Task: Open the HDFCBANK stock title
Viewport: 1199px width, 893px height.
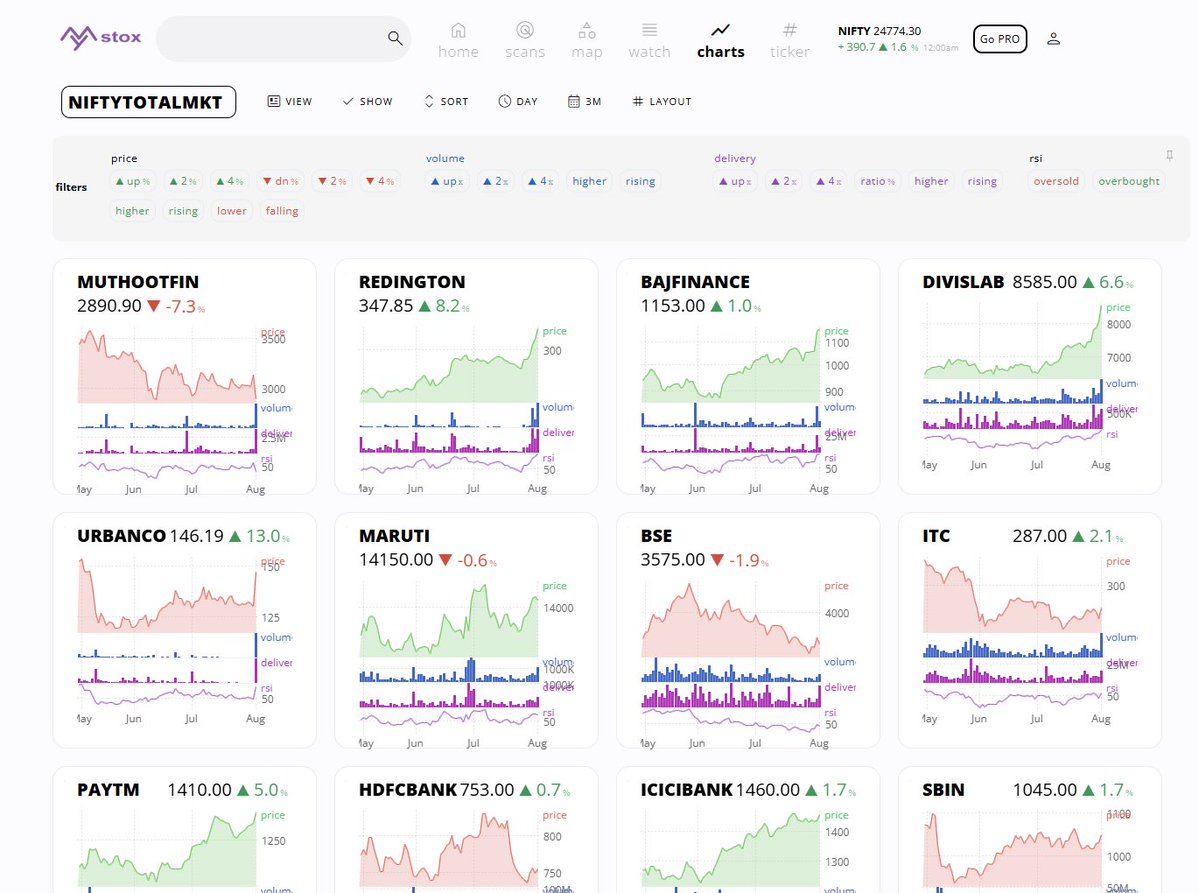Action: [408, 790]
